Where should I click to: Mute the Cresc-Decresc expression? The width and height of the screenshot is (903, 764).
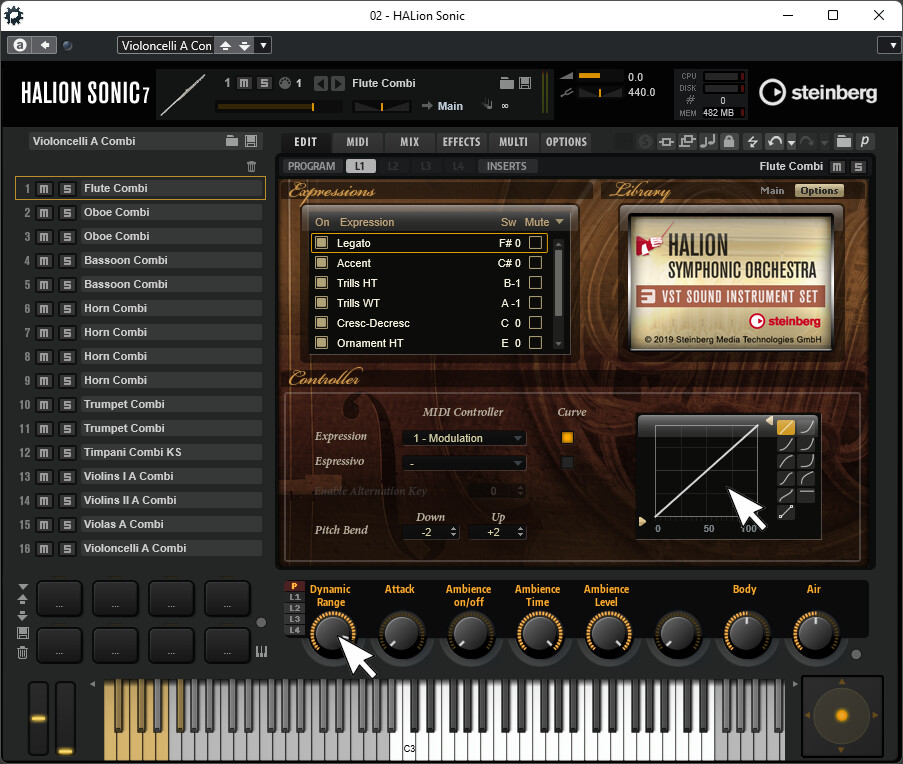click(536, 322)
